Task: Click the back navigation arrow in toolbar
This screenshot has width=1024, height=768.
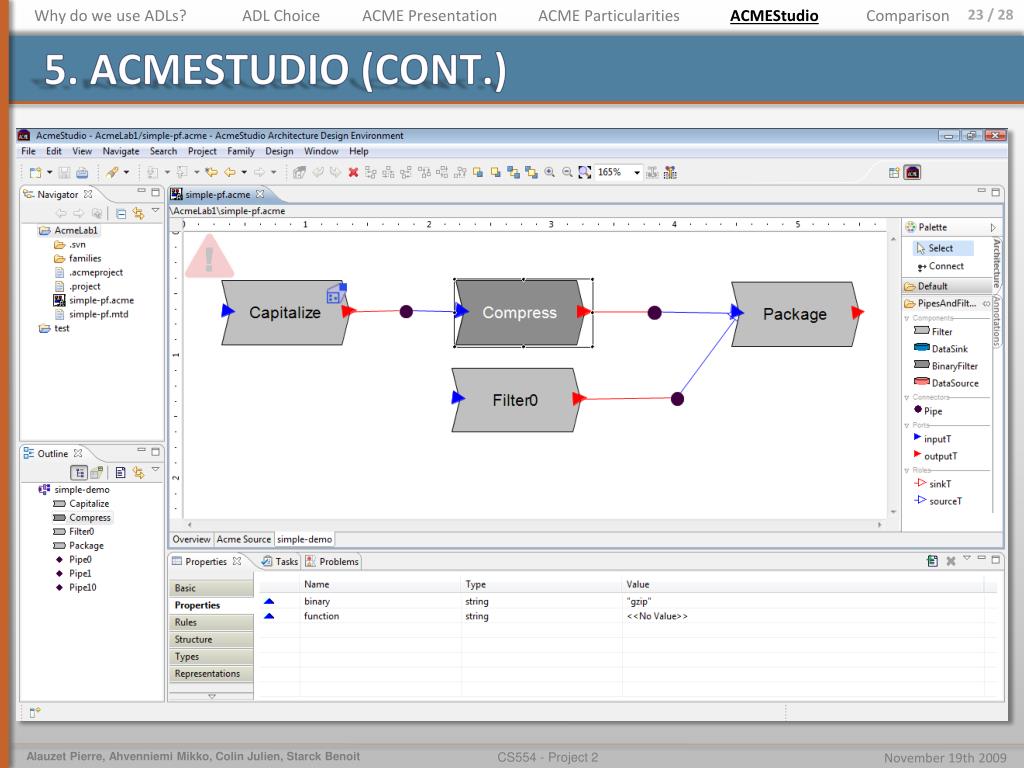Action: (x=230, y=172)
